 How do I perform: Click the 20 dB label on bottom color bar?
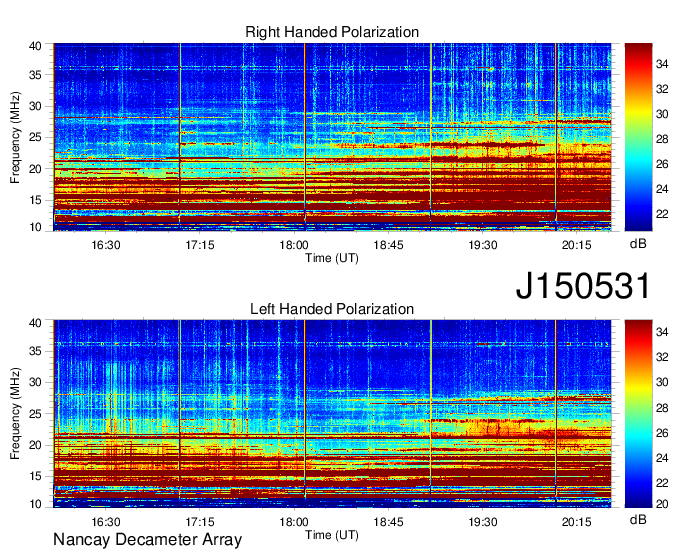tap(662, 504)
